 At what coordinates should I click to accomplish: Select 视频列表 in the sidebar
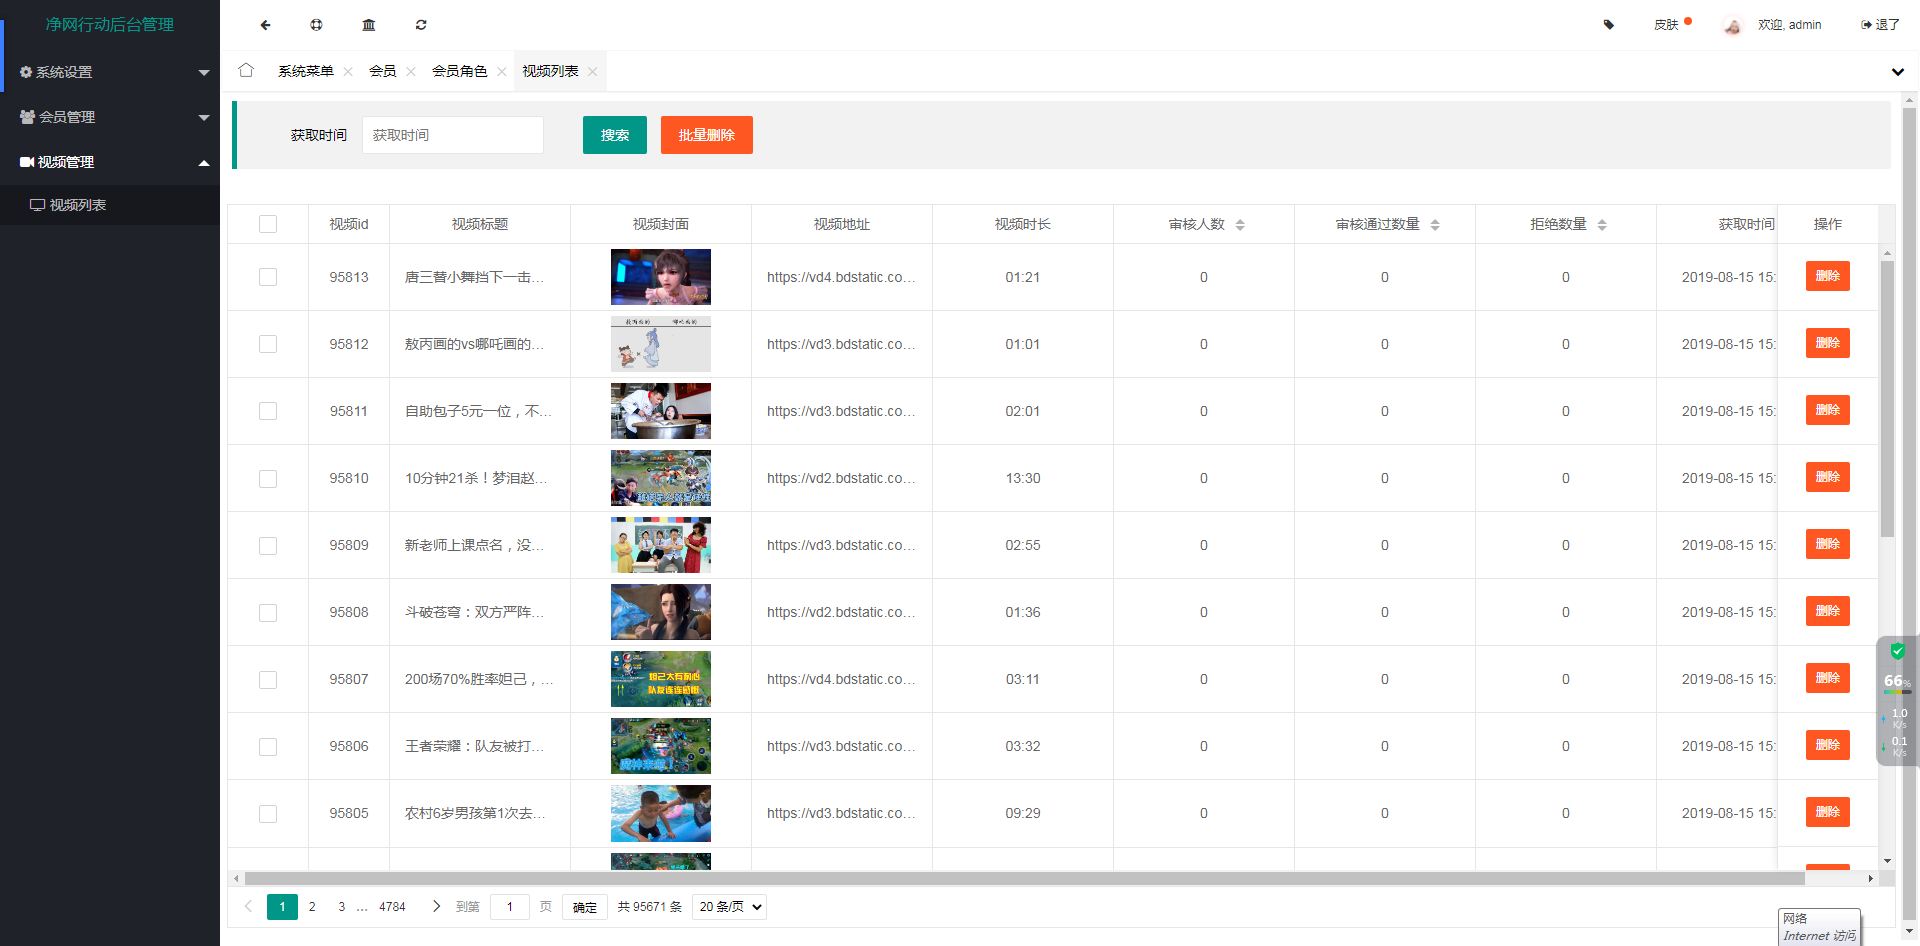point(110,205)
